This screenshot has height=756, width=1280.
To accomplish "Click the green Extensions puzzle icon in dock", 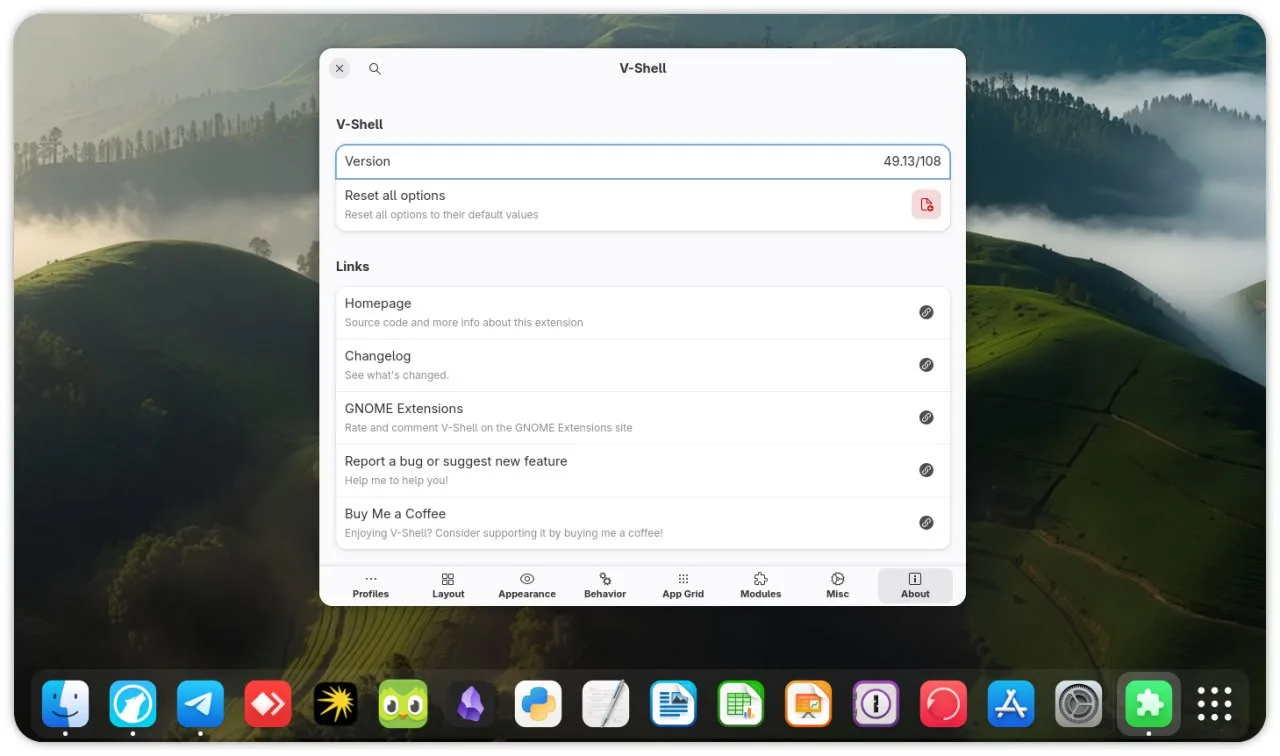I will click(1148, 704).
